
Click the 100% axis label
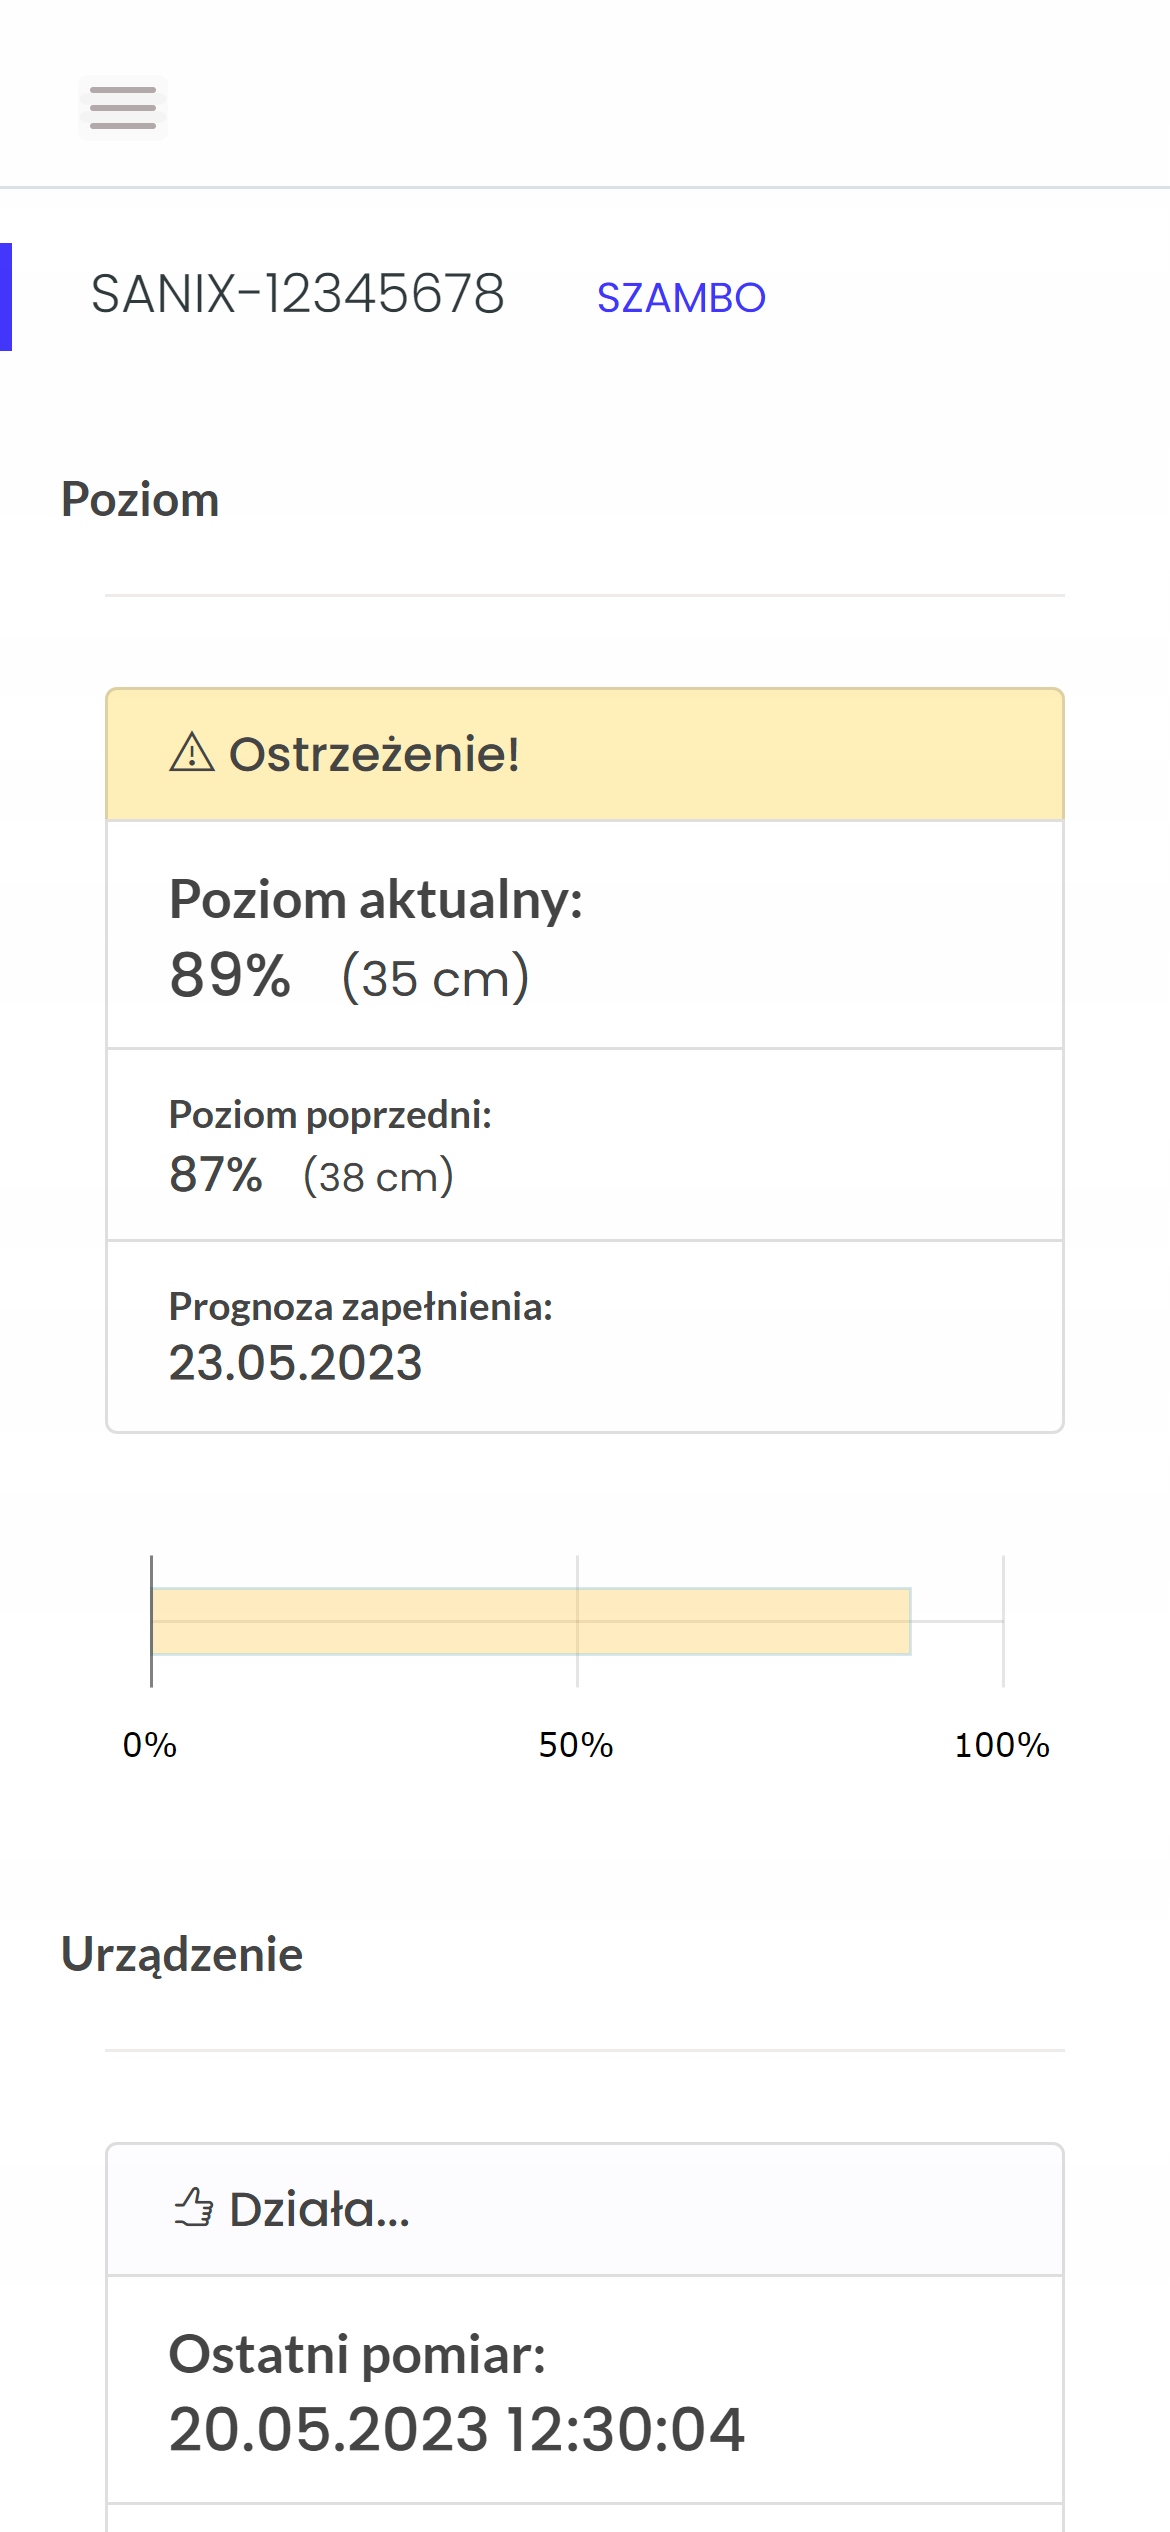(1002, 1745)
